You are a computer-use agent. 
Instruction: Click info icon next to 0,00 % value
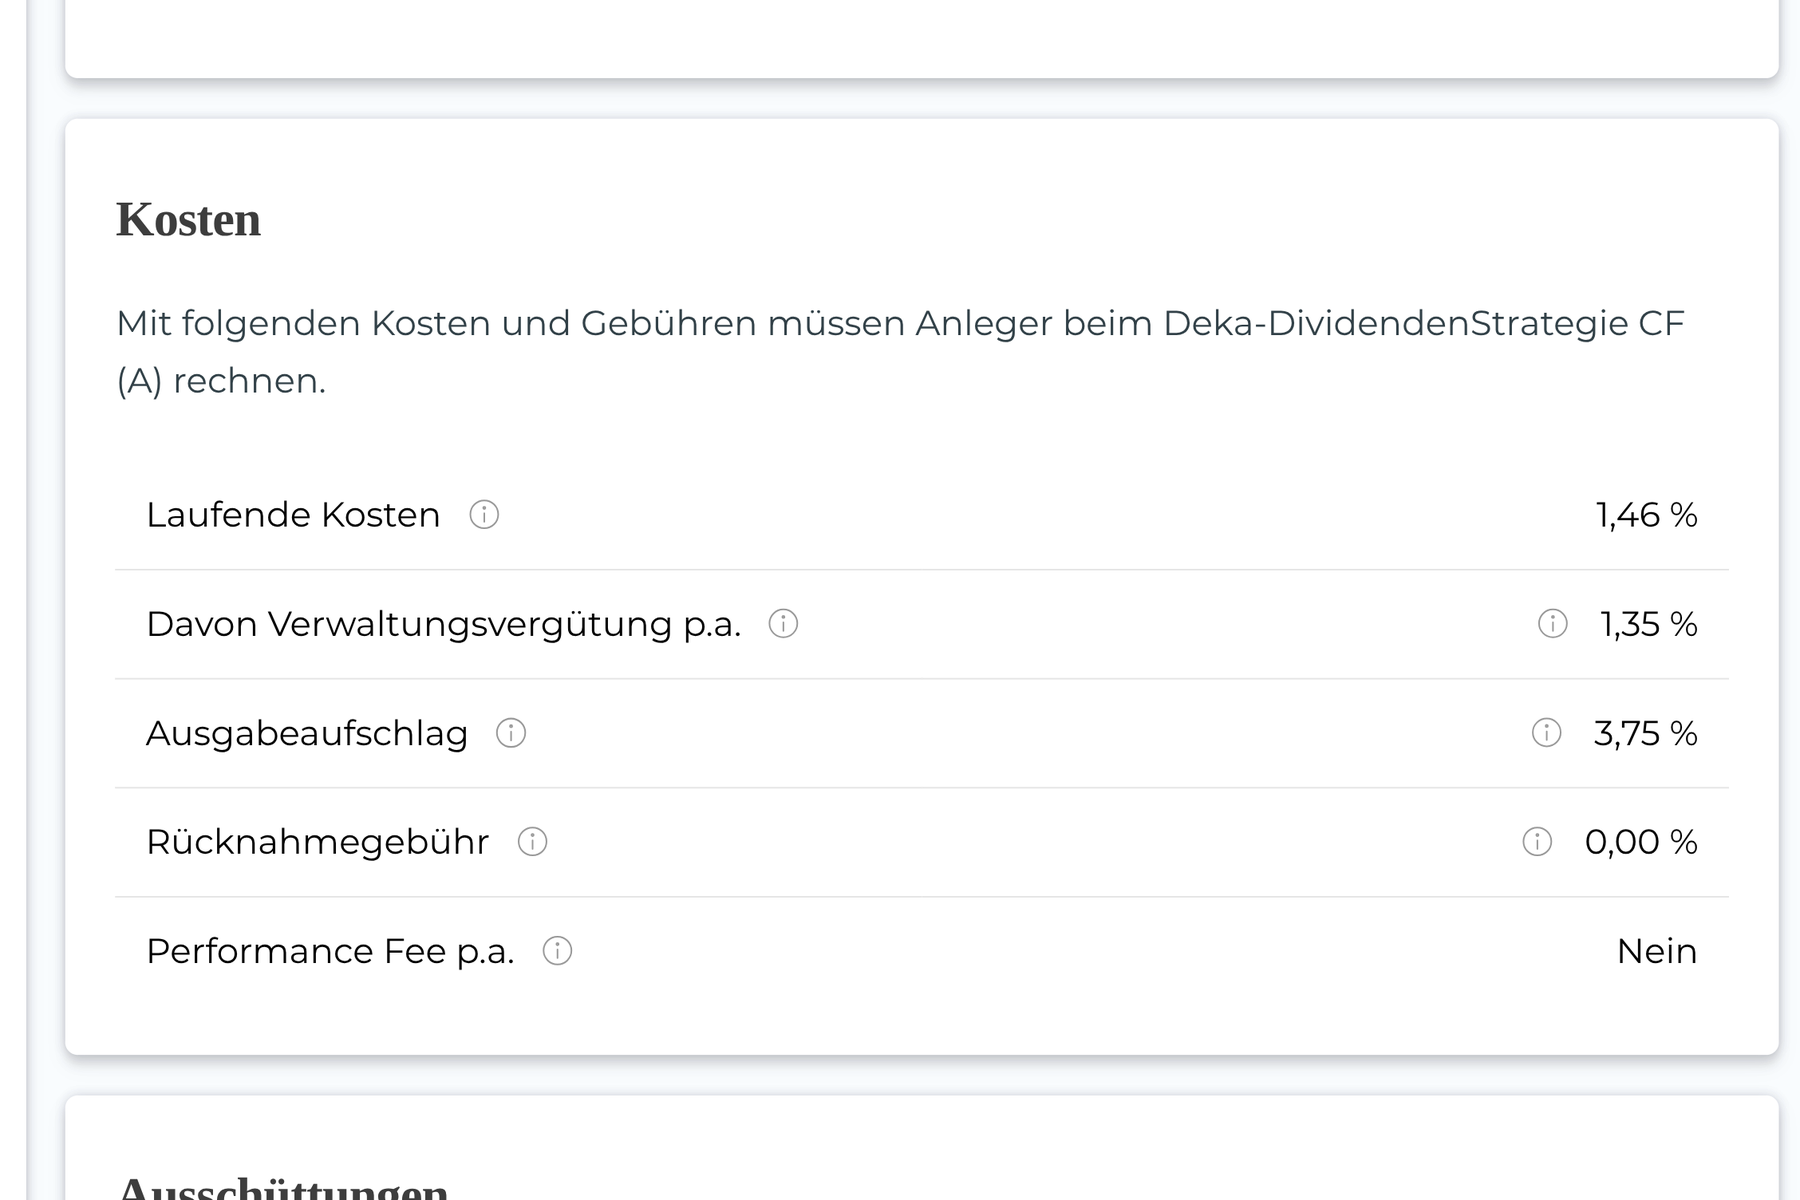(x=1537, y=842)
